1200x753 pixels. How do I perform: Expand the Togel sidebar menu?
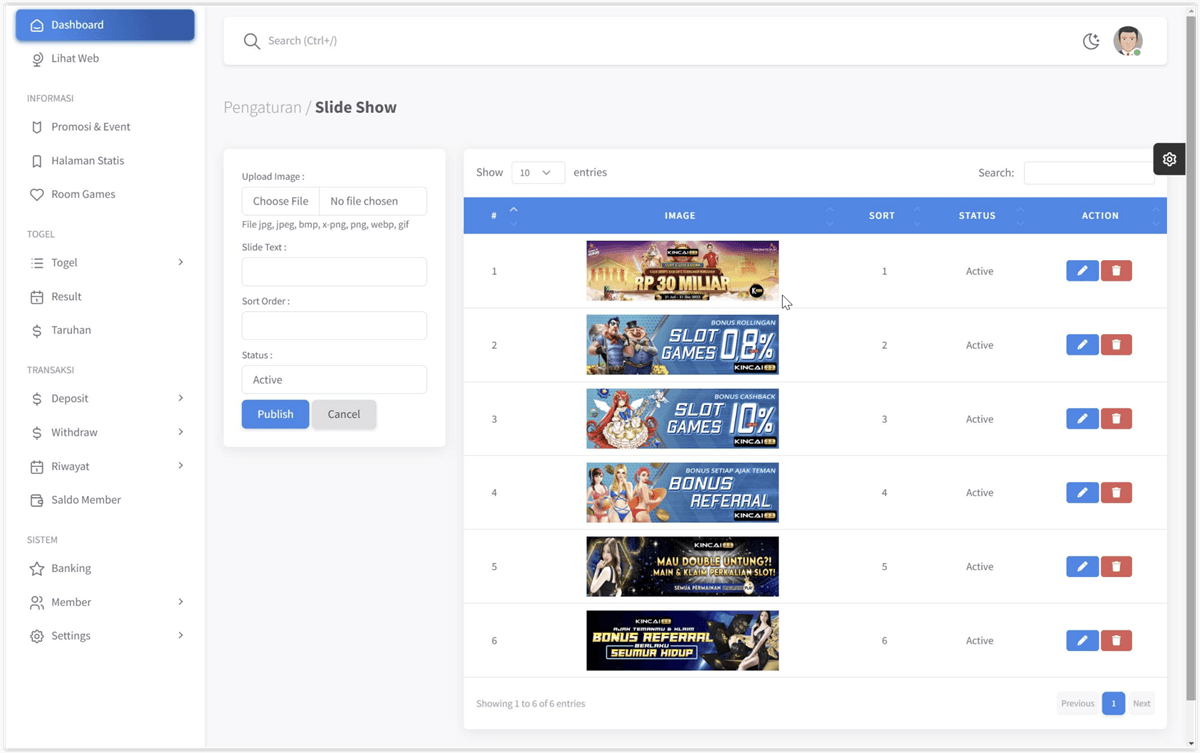[105, 263]
